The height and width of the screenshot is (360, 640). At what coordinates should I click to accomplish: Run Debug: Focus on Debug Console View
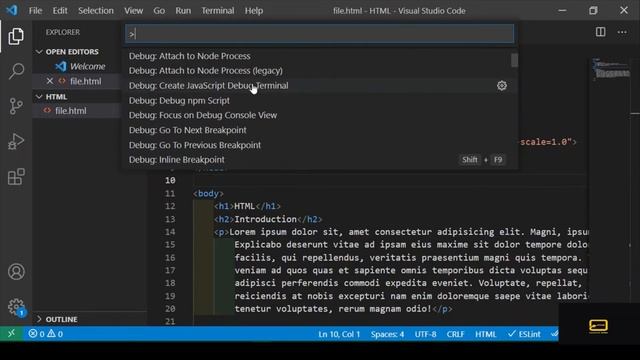coord(320,115)
